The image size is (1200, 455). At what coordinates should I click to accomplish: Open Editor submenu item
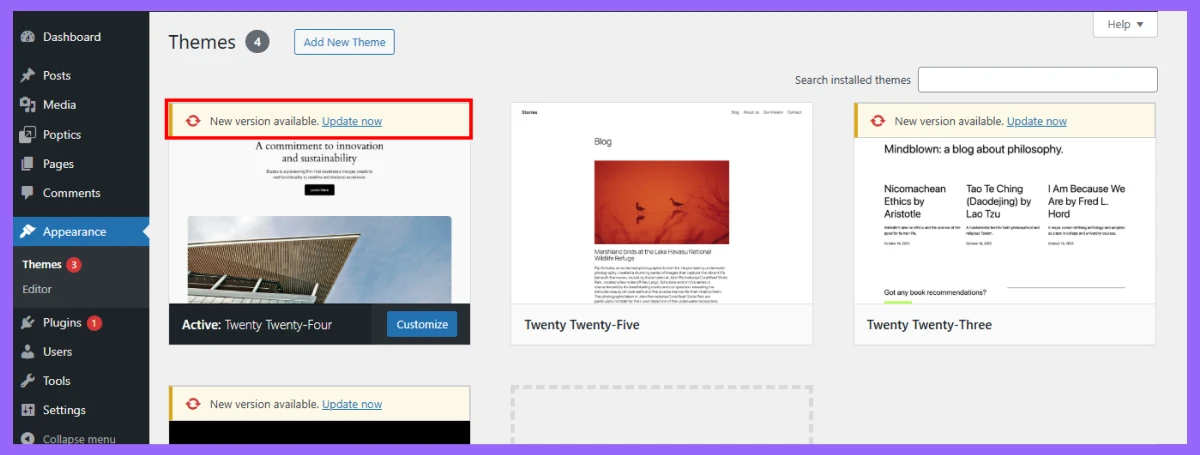click(x=37, y=289)
